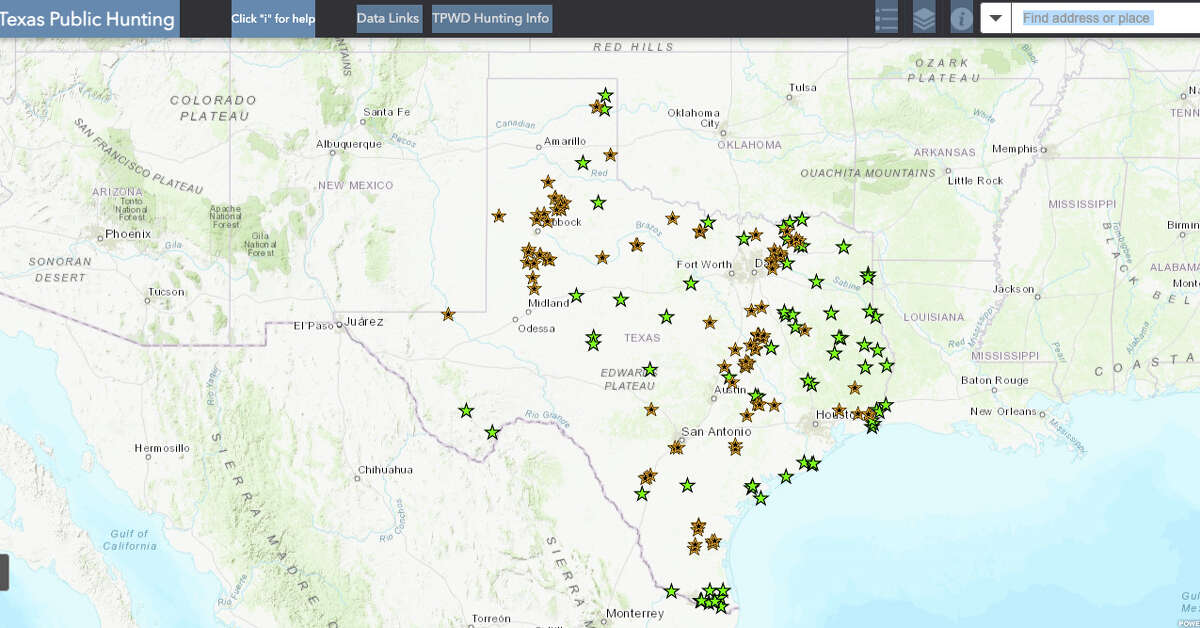Viewport: 1200px width, 628px height.
Task: Open the legend list icon
Action: click(x=886, y=18)
